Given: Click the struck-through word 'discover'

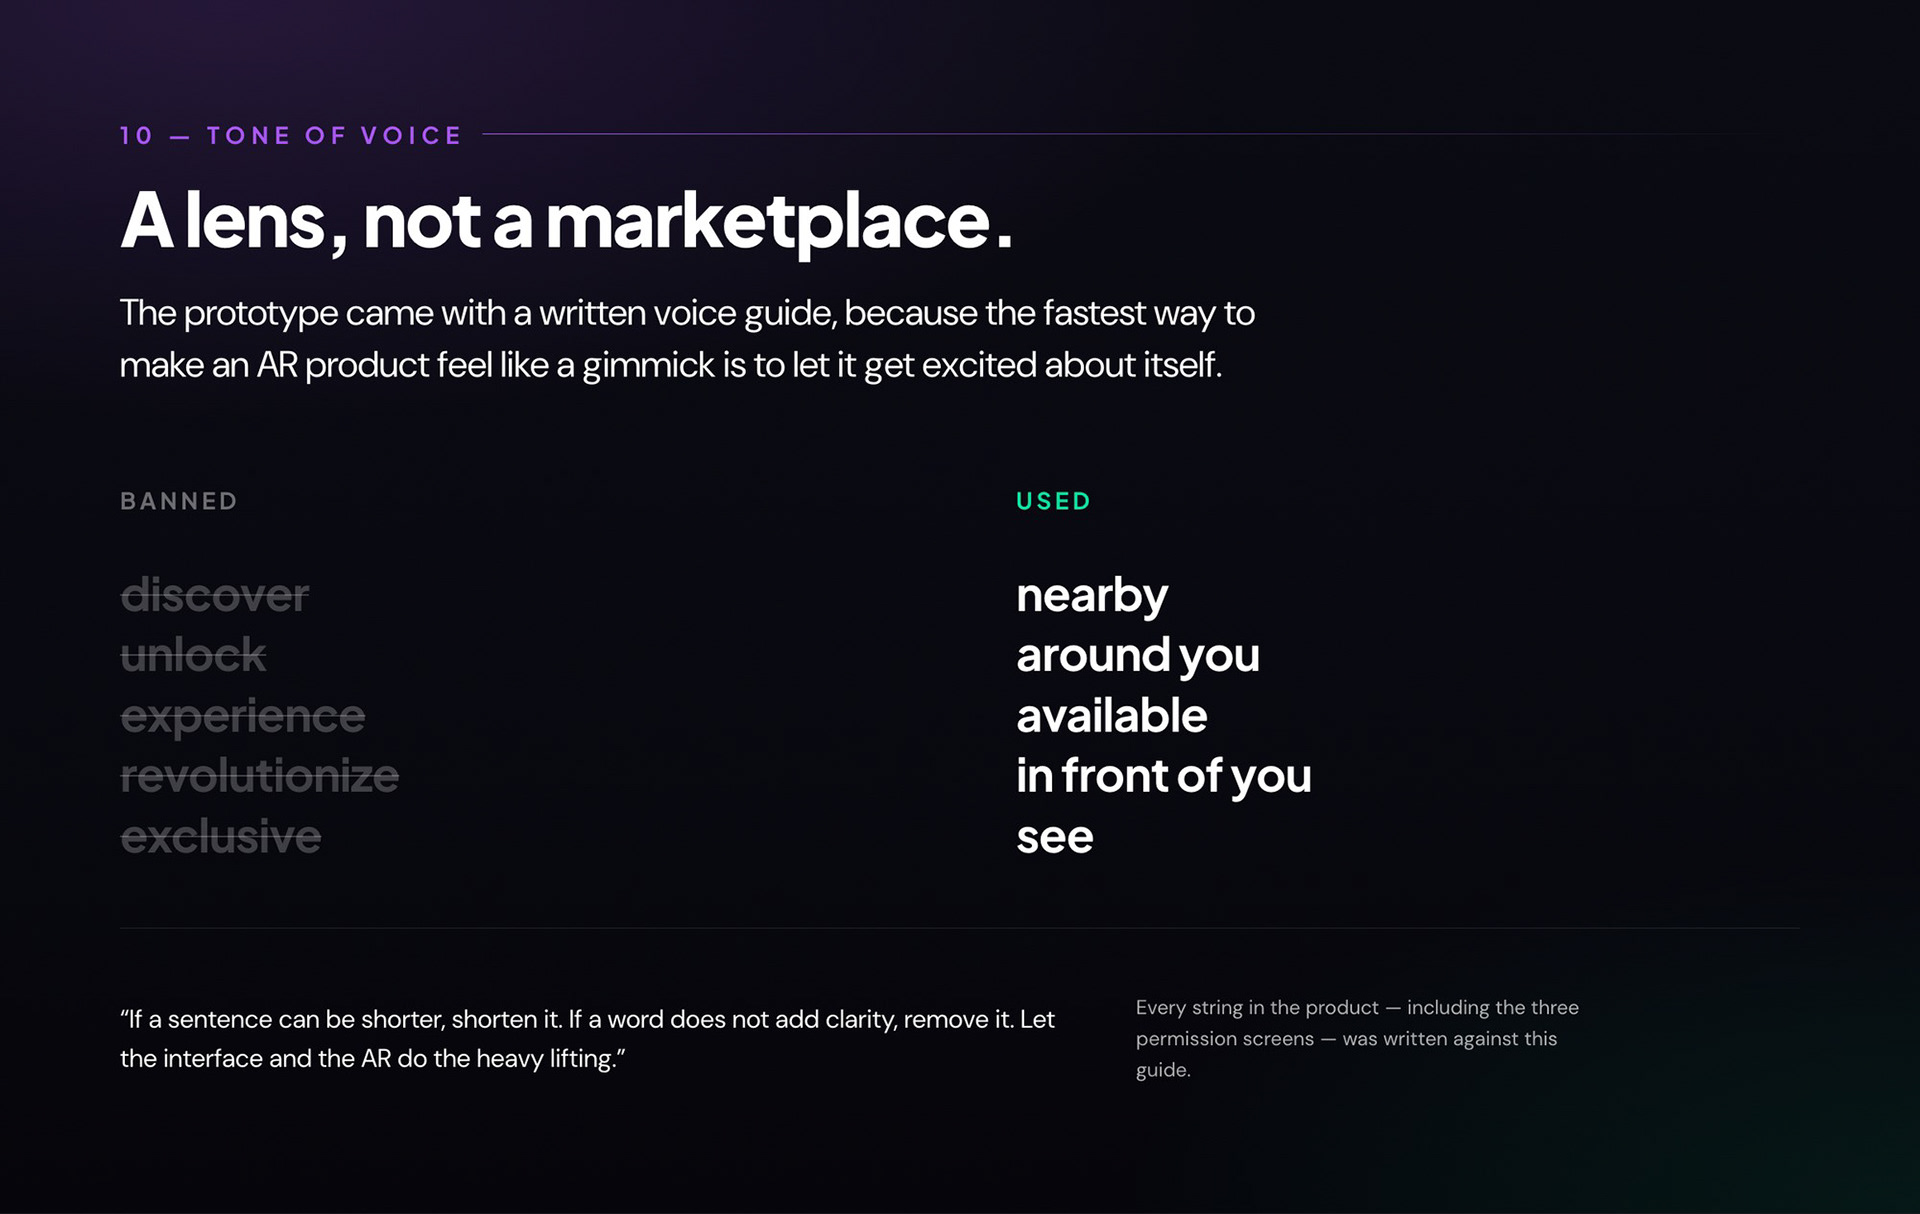Looking at the screenshot, I should tap(215, 595).
